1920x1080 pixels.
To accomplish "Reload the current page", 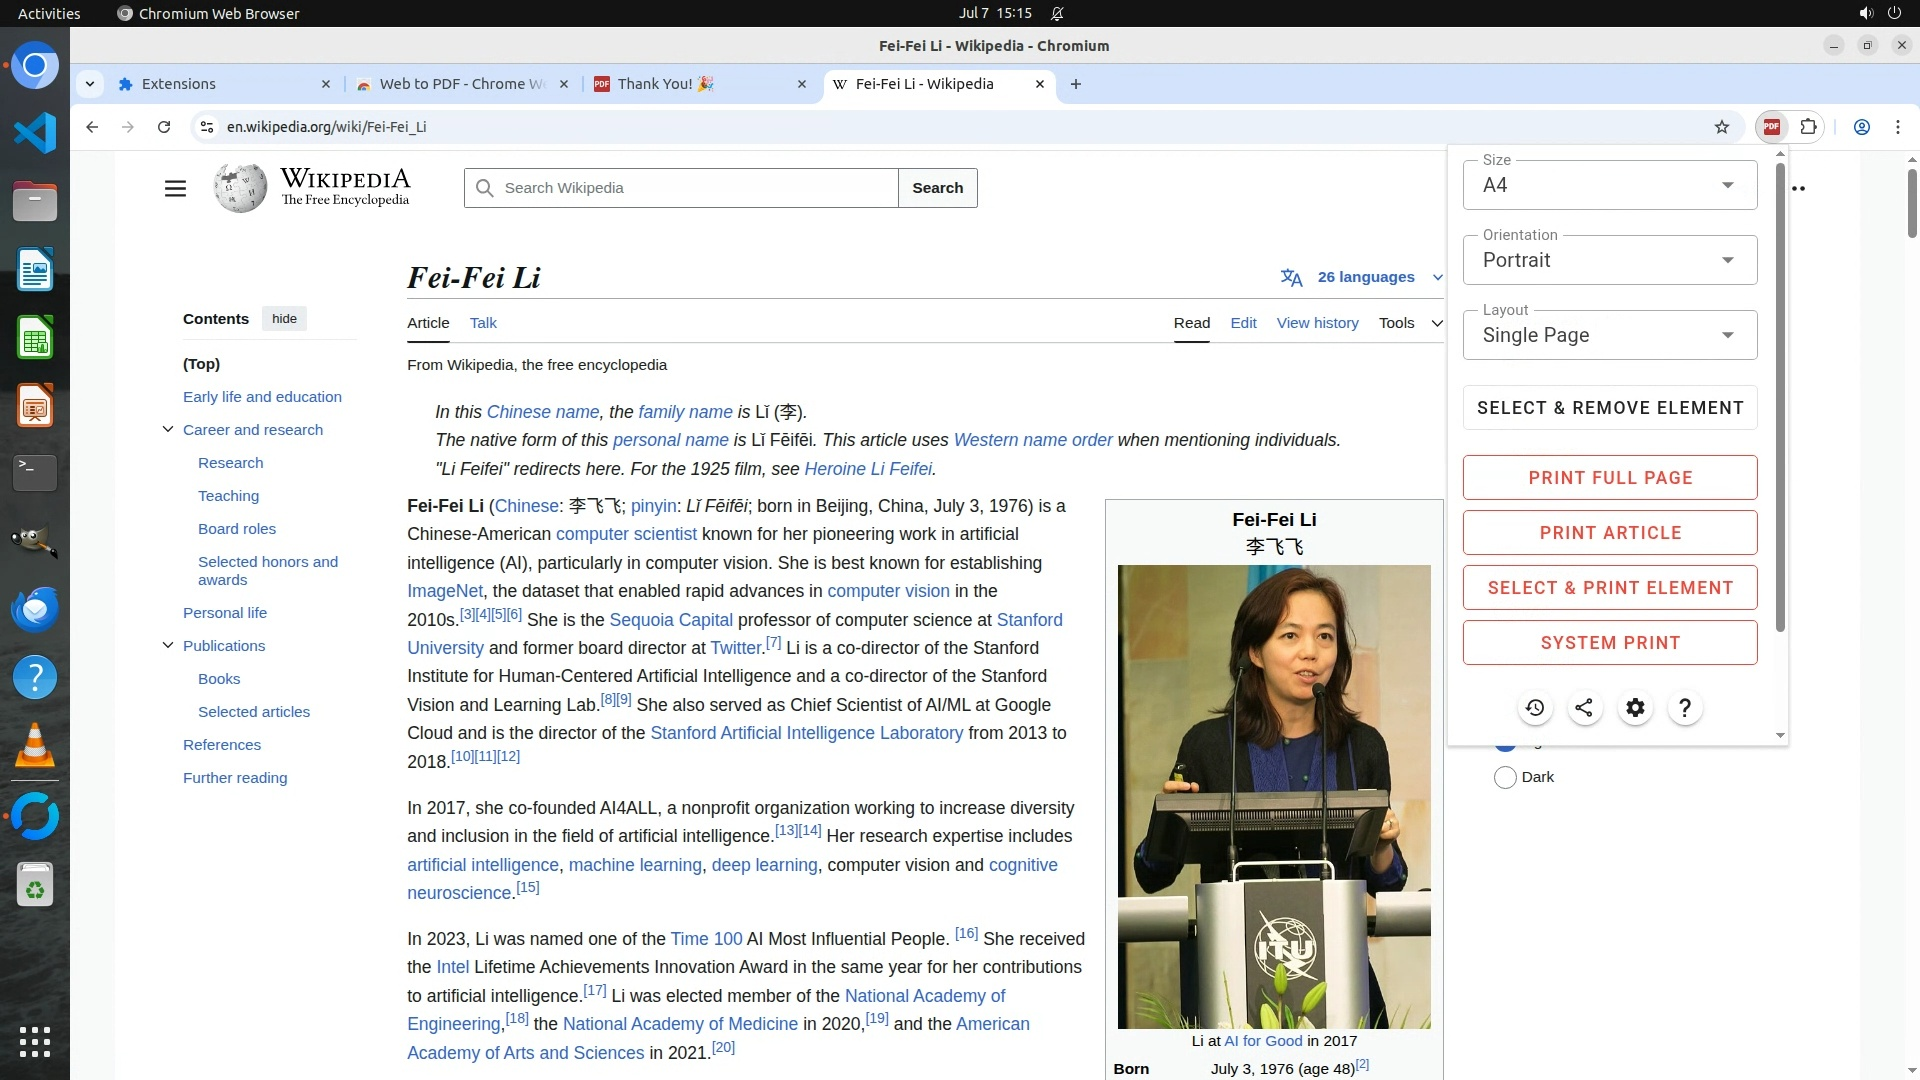I will pyautogui.click(x=164, y=127).
